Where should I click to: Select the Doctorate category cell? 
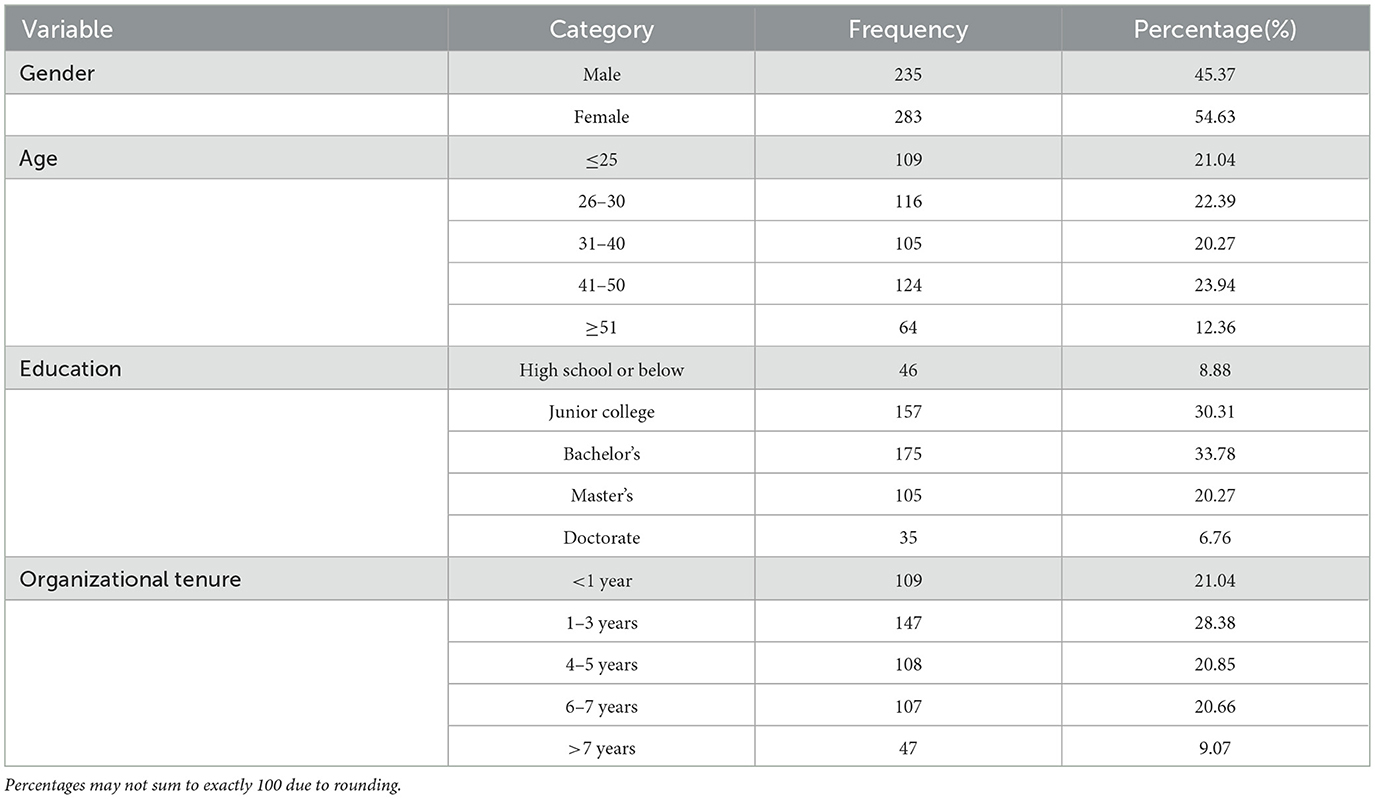pyautogui.click(x=601, y=538)
